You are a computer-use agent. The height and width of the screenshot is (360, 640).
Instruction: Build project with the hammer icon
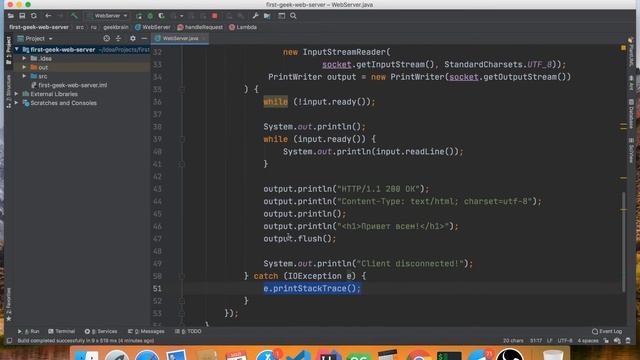point(74,16)
